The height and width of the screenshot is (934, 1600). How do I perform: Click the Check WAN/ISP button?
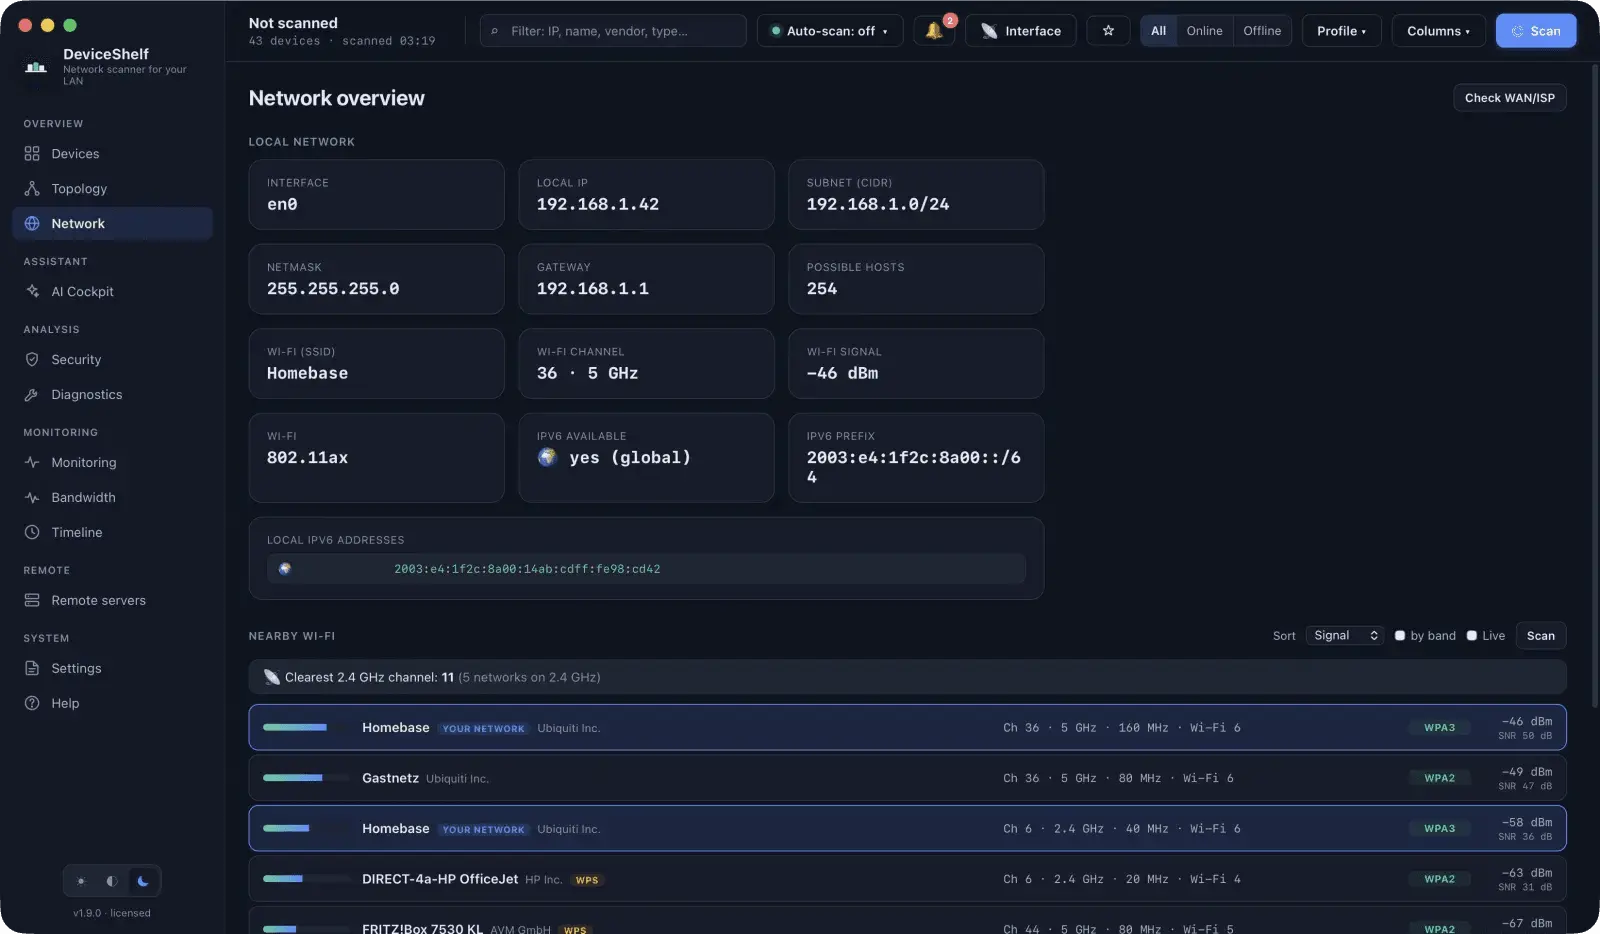1509,98
